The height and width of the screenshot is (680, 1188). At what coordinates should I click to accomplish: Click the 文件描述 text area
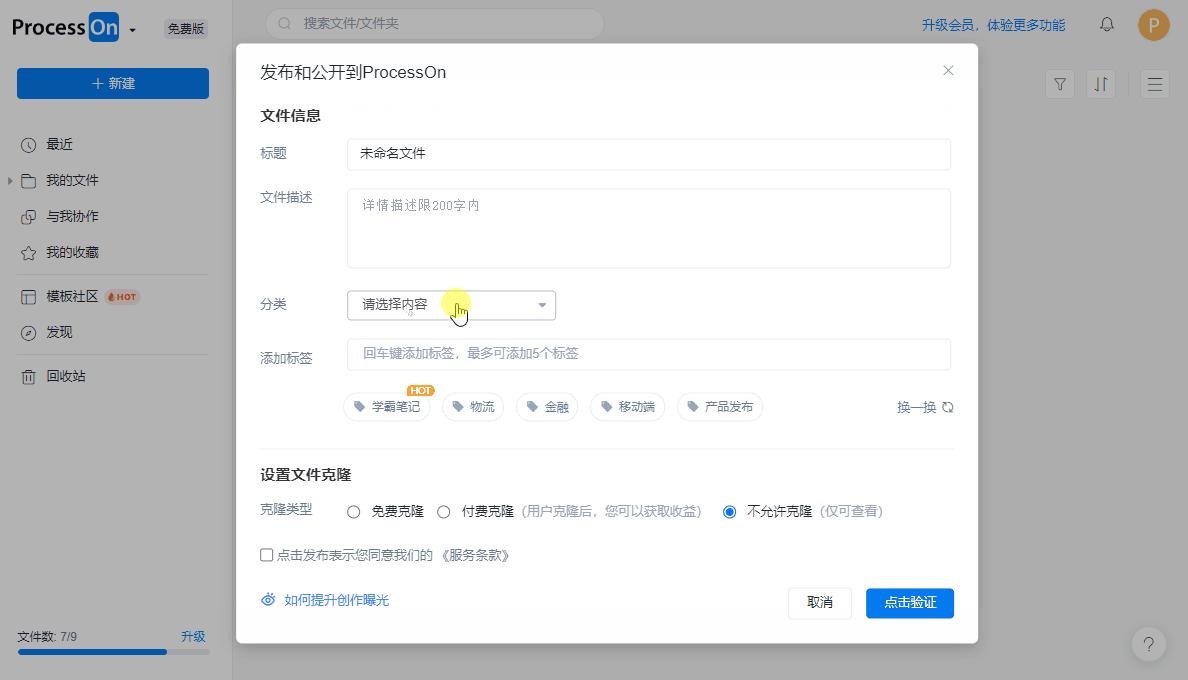pos(648,229)
